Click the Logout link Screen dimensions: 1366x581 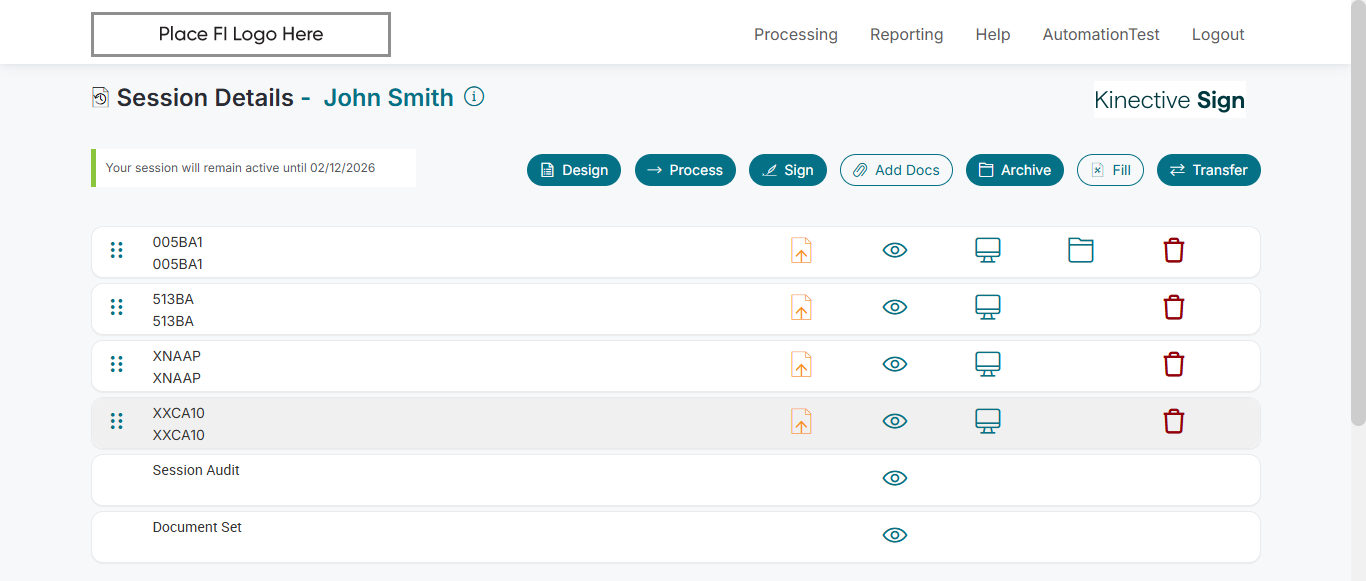[x=1218, y=35]
